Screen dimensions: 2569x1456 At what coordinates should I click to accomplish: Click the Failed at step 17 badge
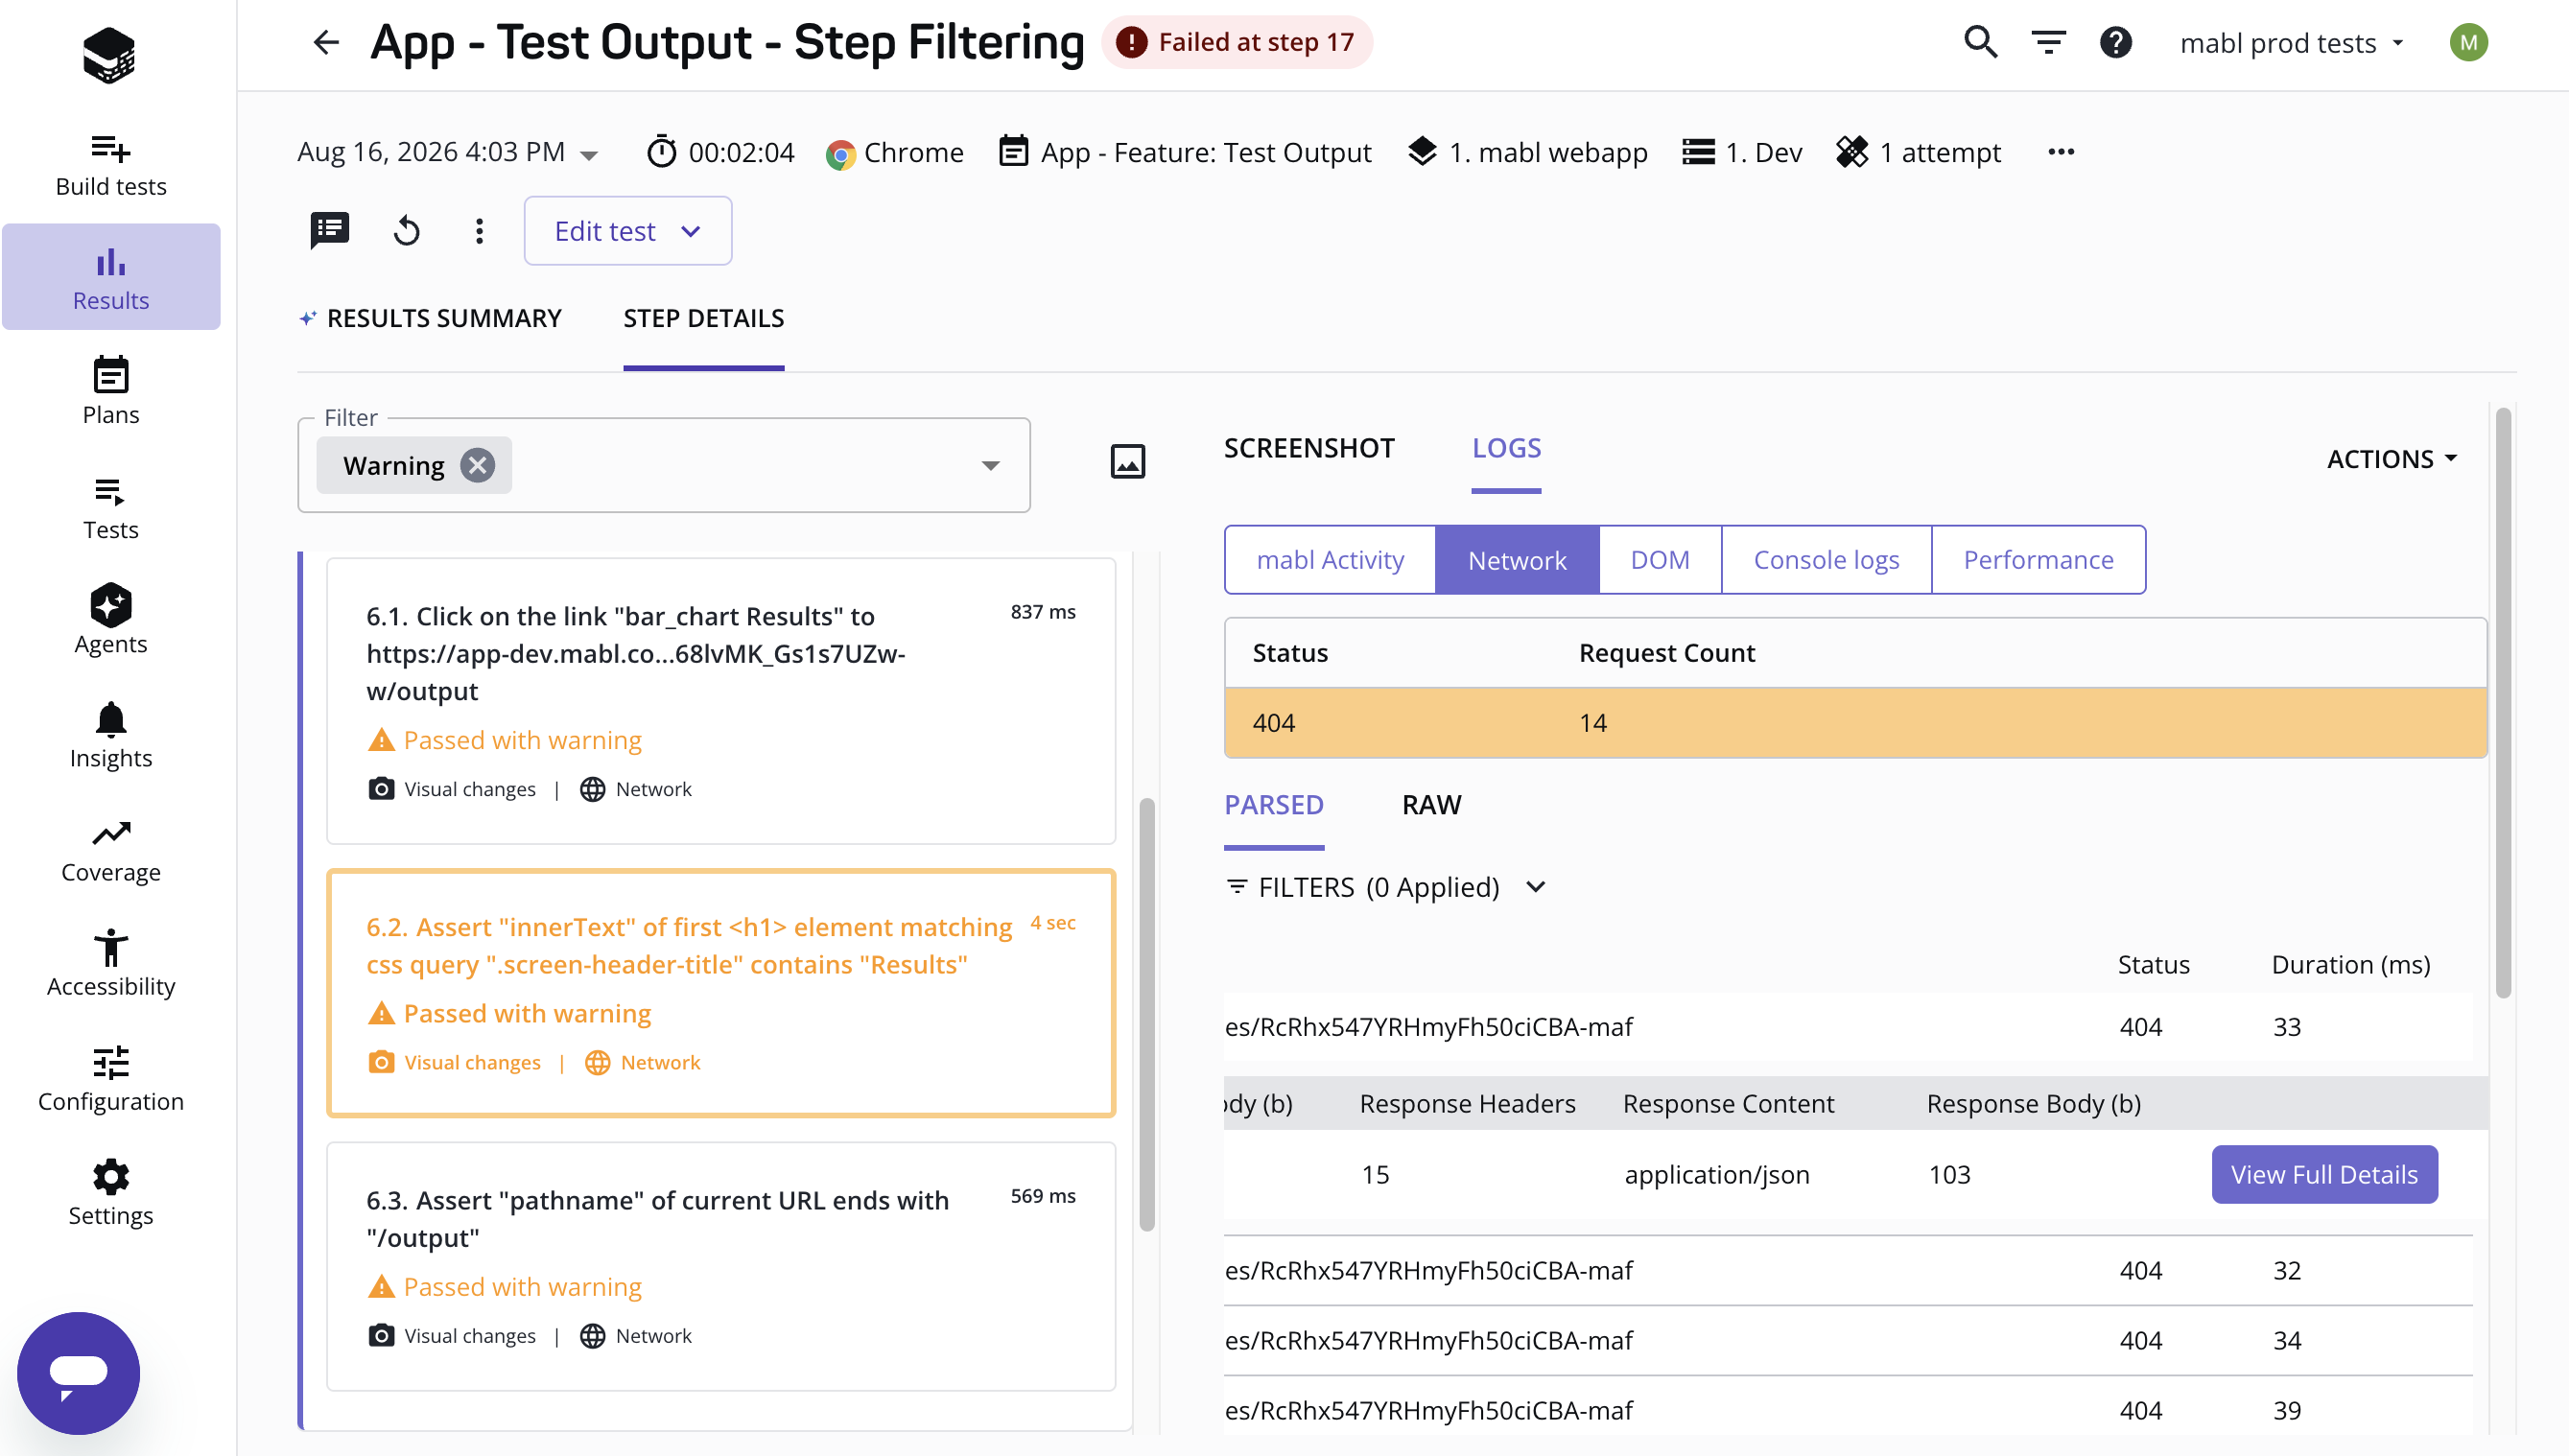coord(1237,43)
